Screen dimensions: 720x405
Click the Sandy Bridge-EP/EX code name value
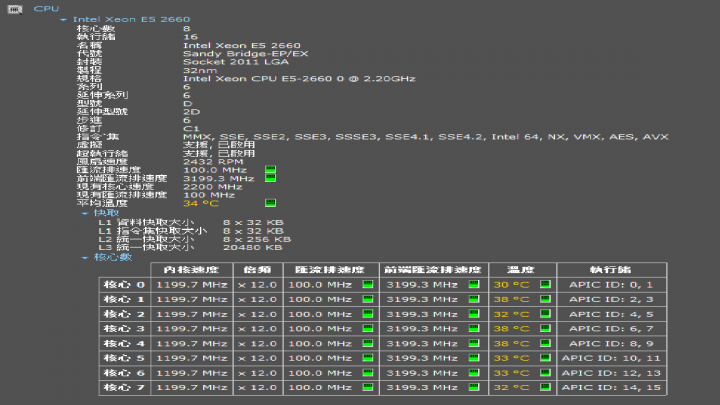pyautogui.click(x=246, y=54)
